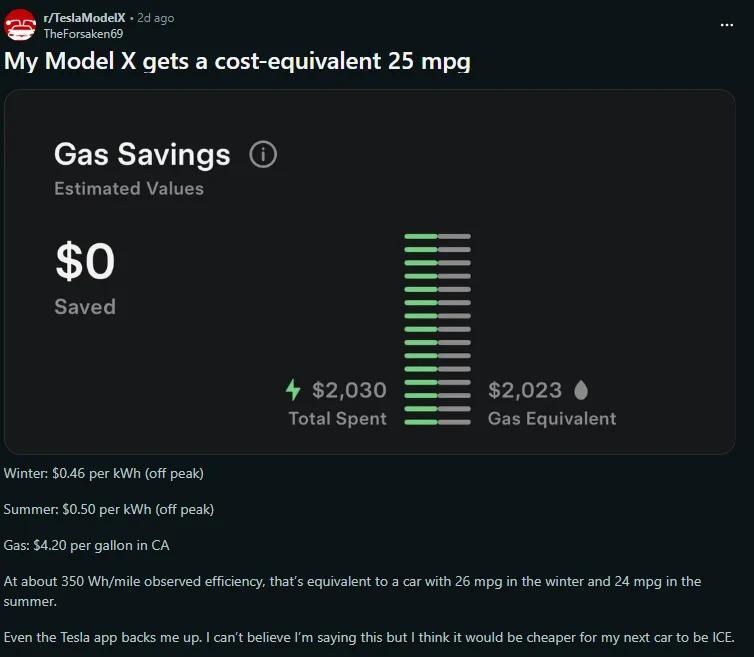Viewport: 754px width, 657px height.
Task: Open the post title about 25 mpg
Action: (x=237, y=60)
